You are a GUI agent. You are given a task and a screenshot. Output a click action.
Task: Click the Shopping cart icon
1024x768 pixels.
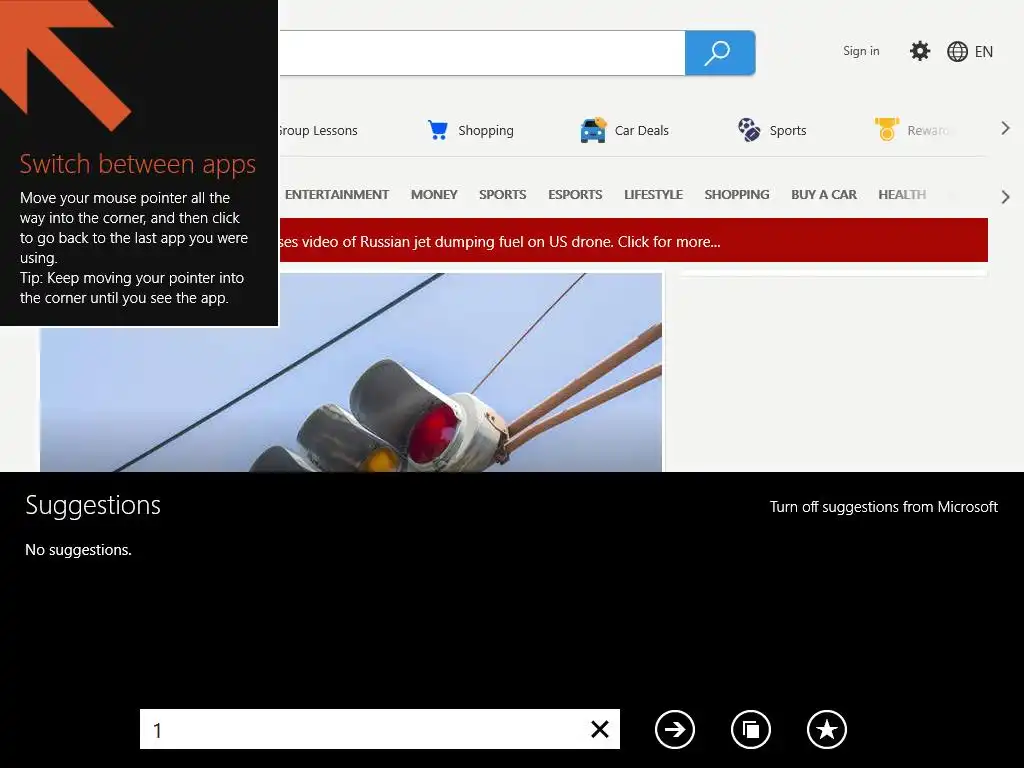[438, 130]
